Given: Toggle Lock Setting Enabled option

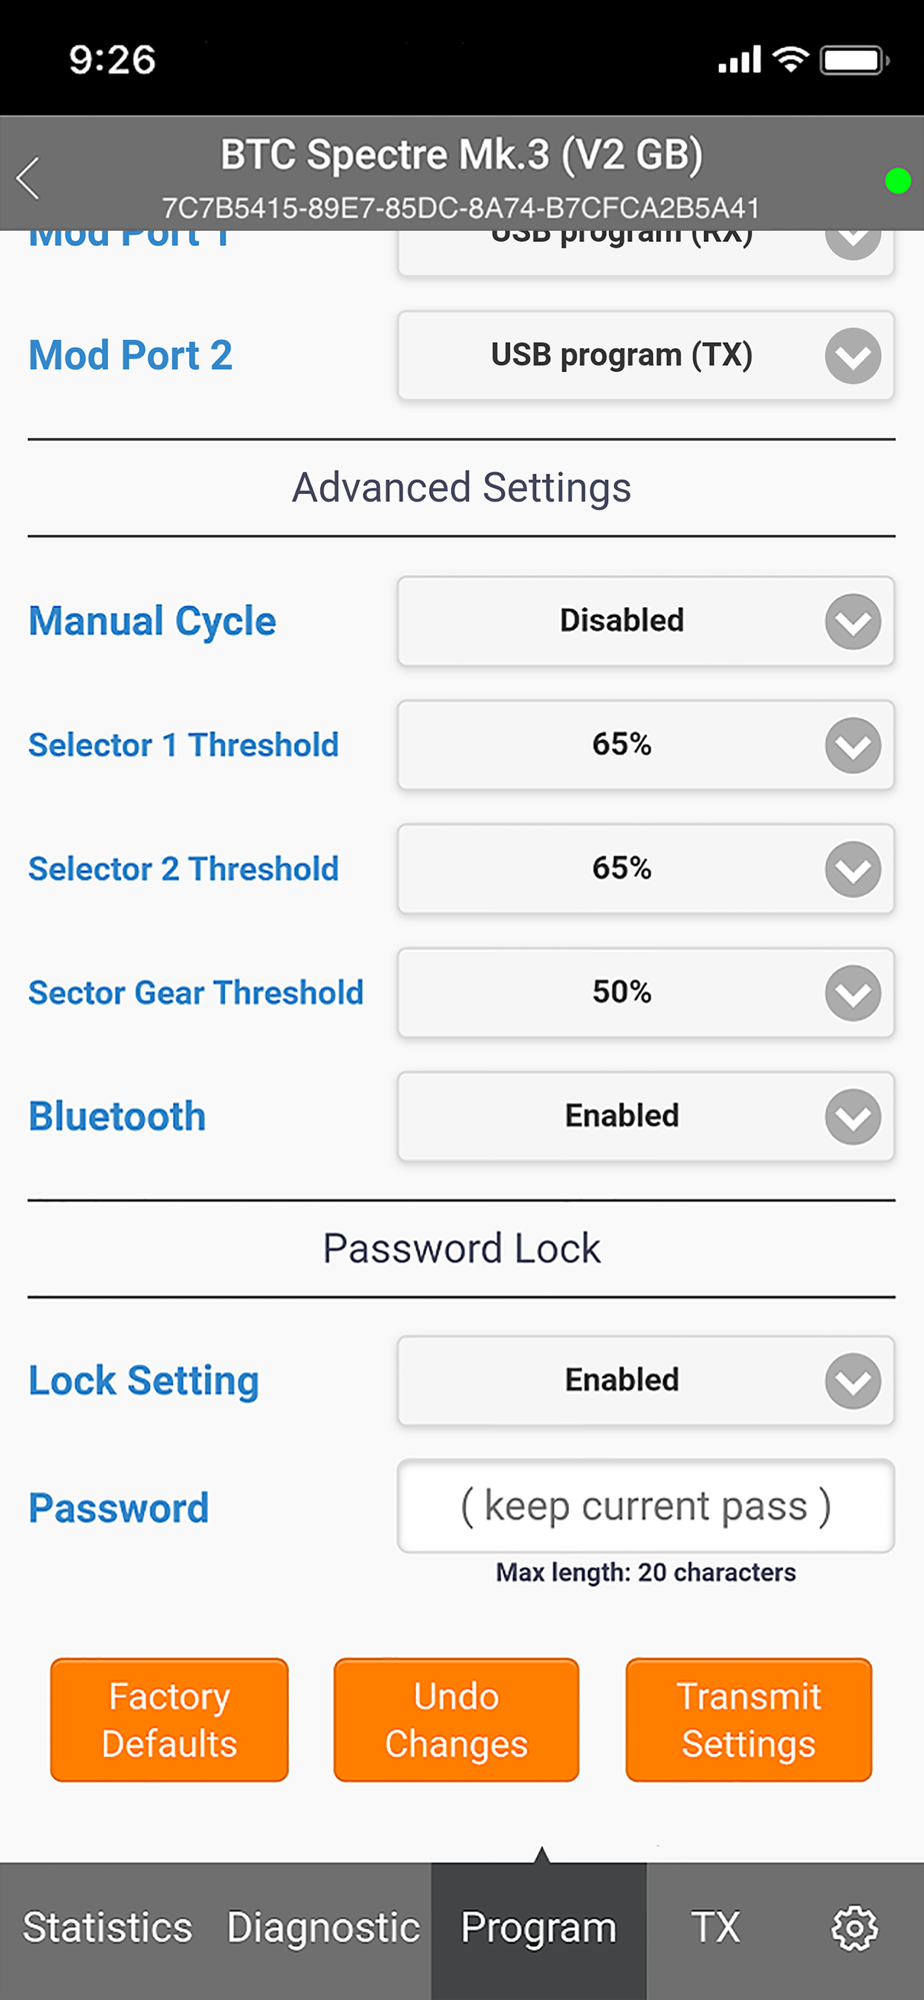Looking at the screenshot, I should coord(646,1381).
